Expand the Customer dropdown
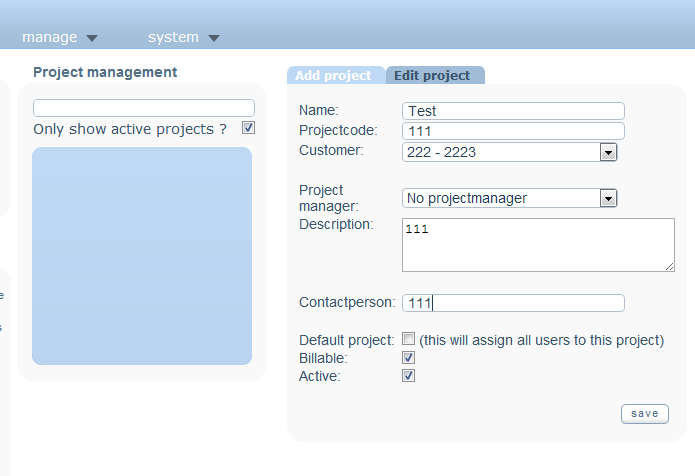 (x=608, y=152)
